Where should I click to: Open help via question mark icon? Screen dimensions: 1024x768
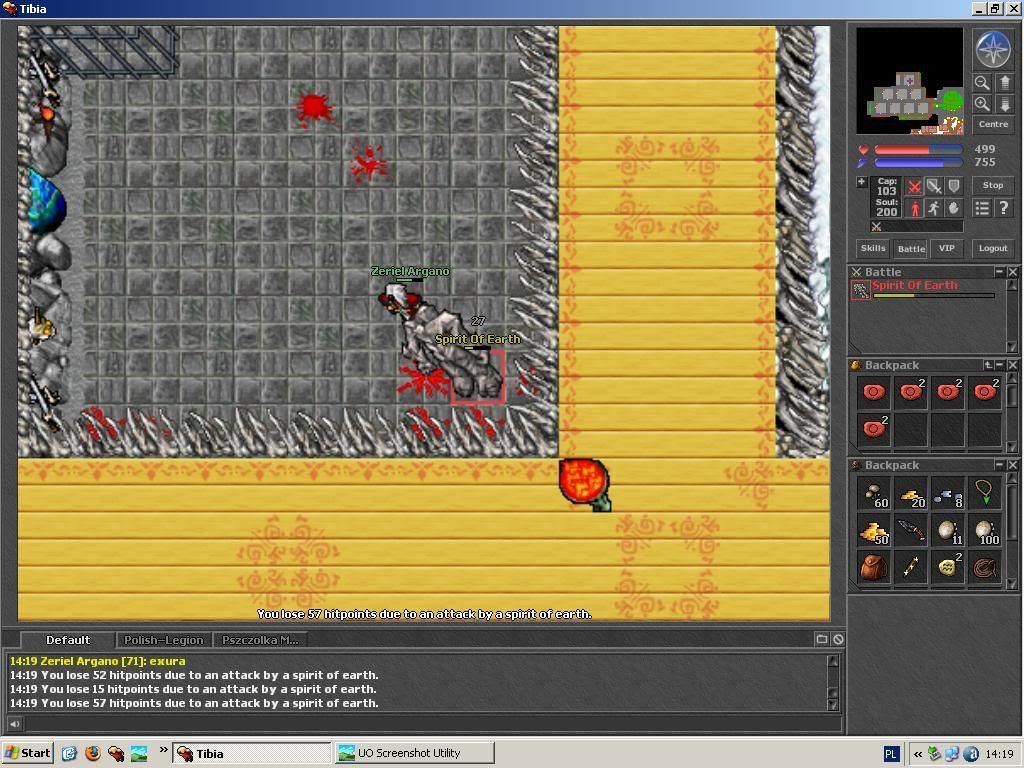tap(1004, 208)
